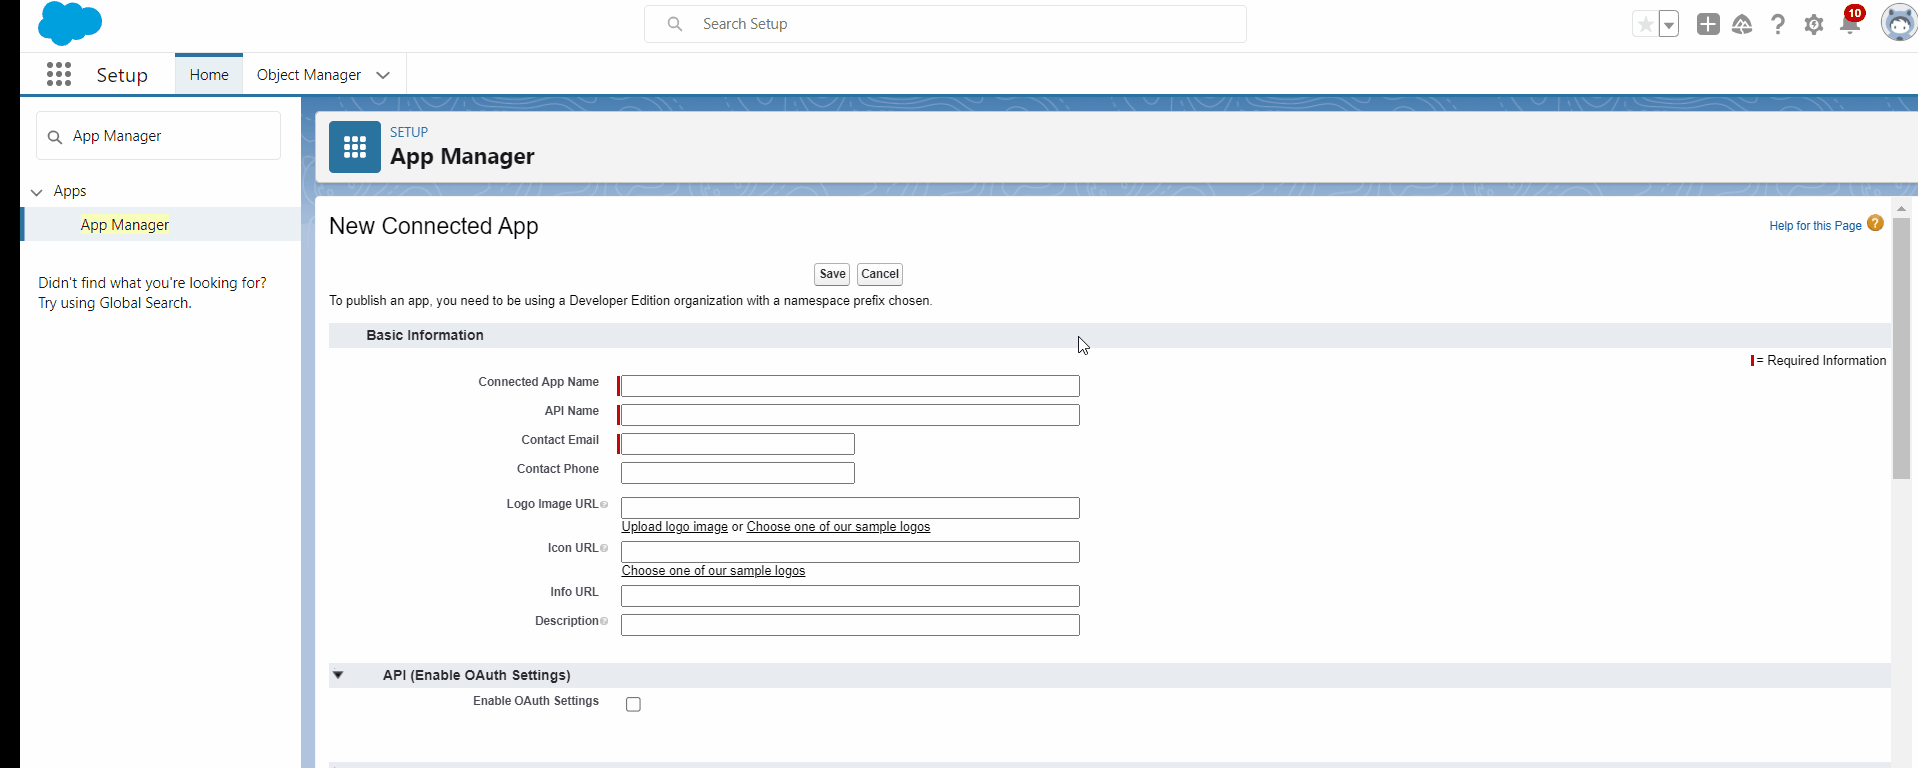Enable OAuth Settings checkbox

(x=633, y=704)
